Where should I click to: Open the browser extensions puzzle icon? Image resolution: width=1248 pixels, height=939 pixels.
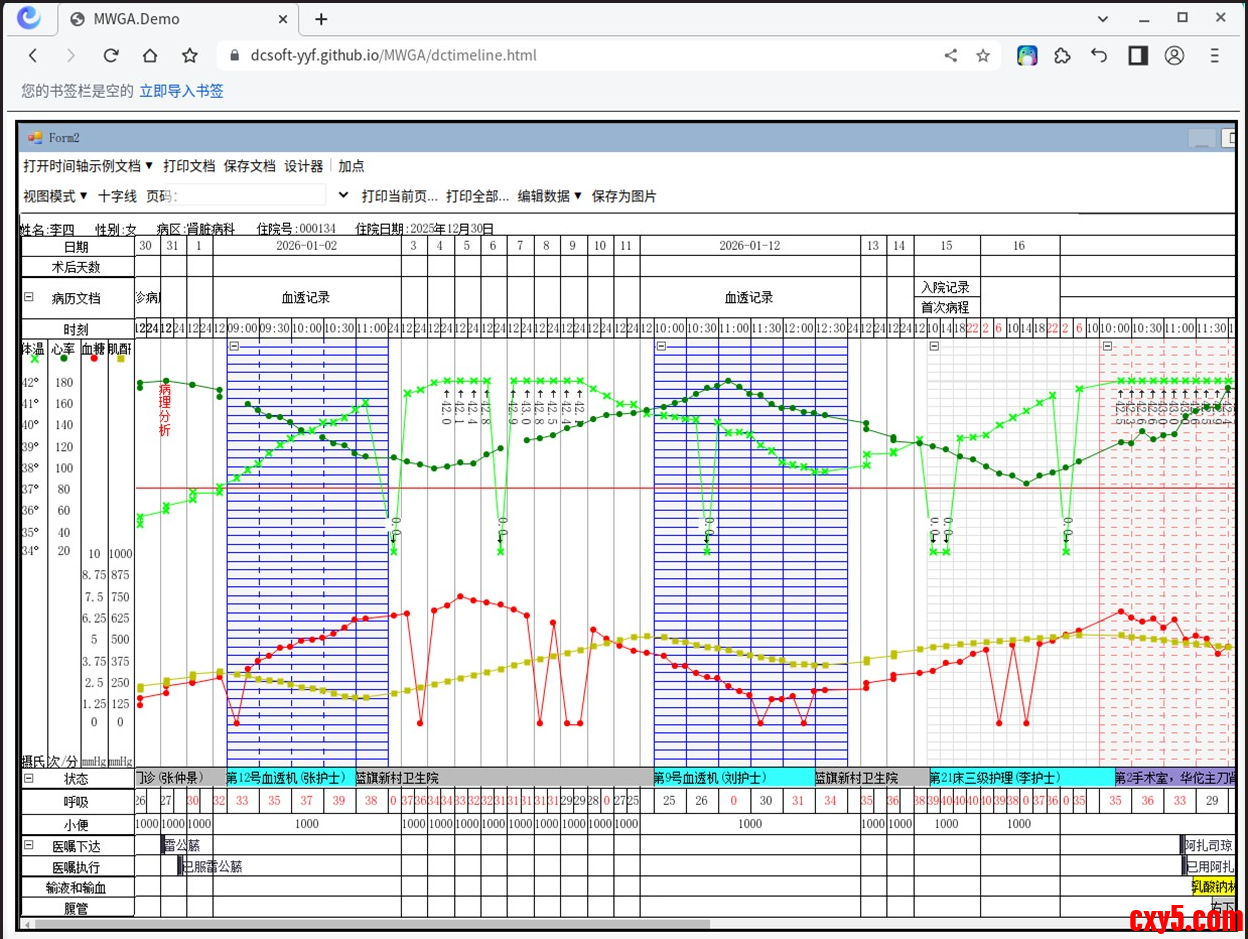[1063, 56]
